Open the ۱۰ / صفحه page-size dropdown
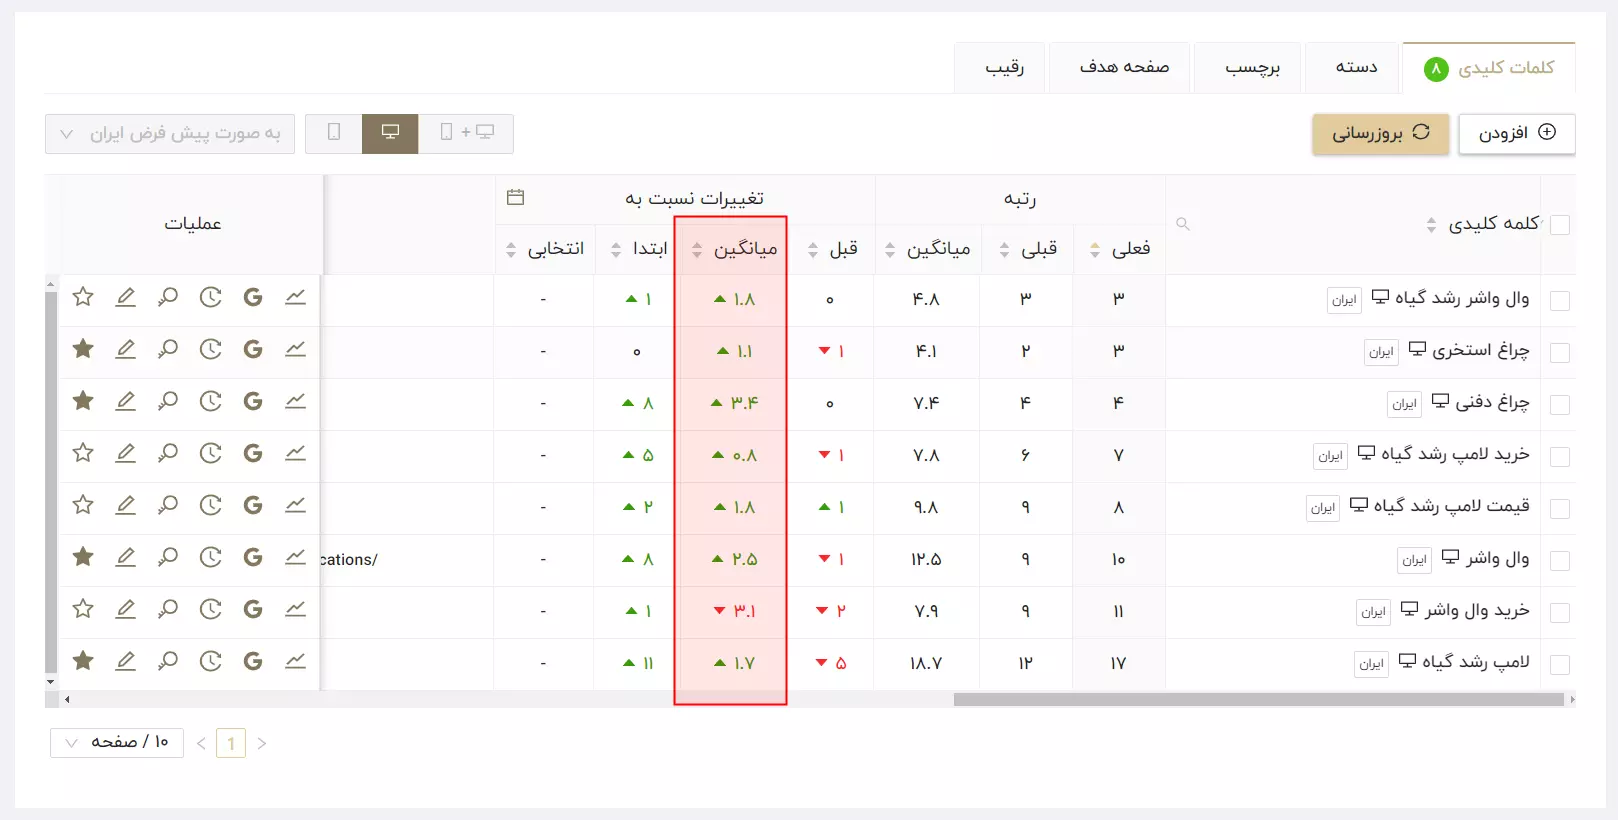Screen dimensions: 1618x820 (x=117, y=742)
